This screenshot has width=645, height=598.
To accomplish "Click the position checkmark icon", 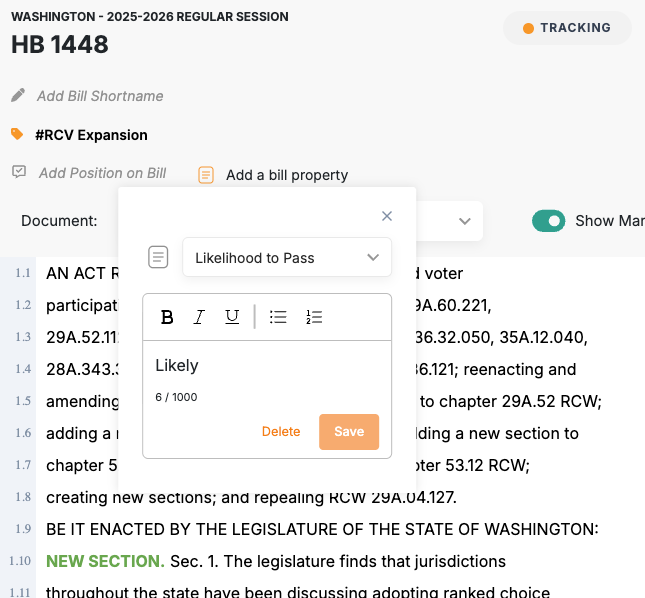I will (x=18, y=172).
